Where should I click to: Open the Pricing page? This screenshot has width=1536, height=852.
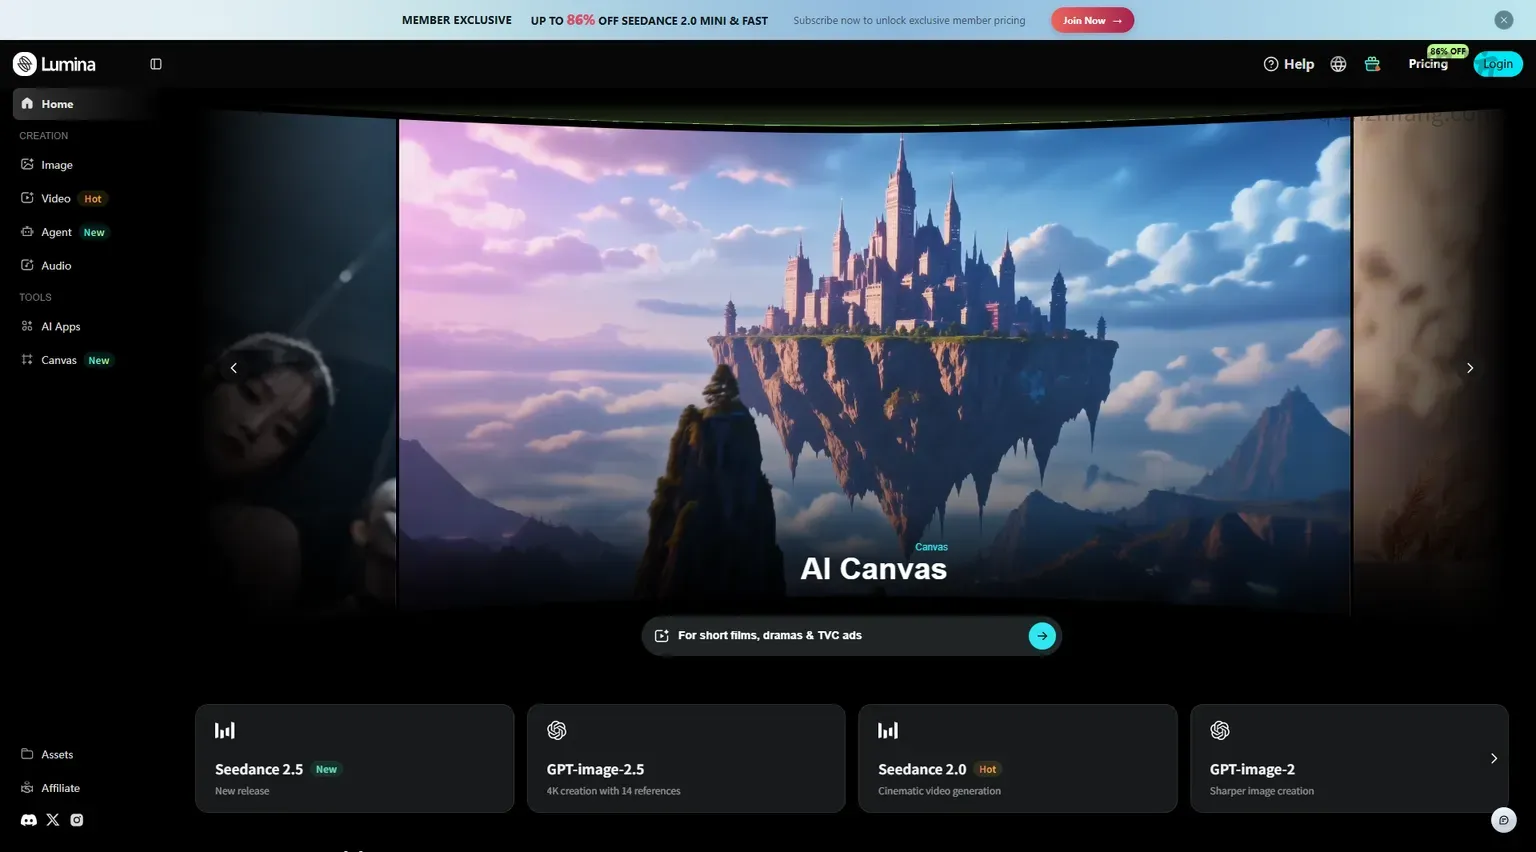[x=1428, y=64]
